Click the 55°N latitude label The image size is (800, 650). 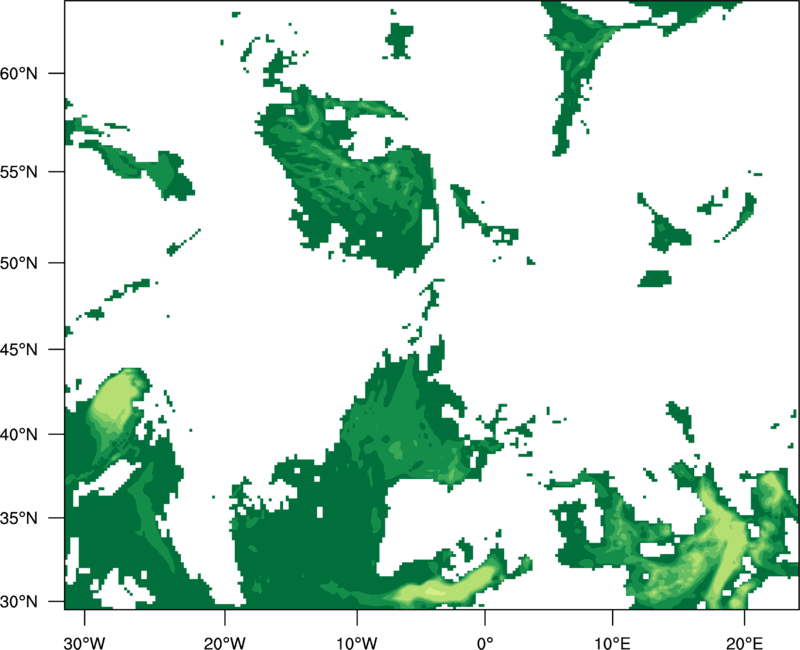[19, 172]
